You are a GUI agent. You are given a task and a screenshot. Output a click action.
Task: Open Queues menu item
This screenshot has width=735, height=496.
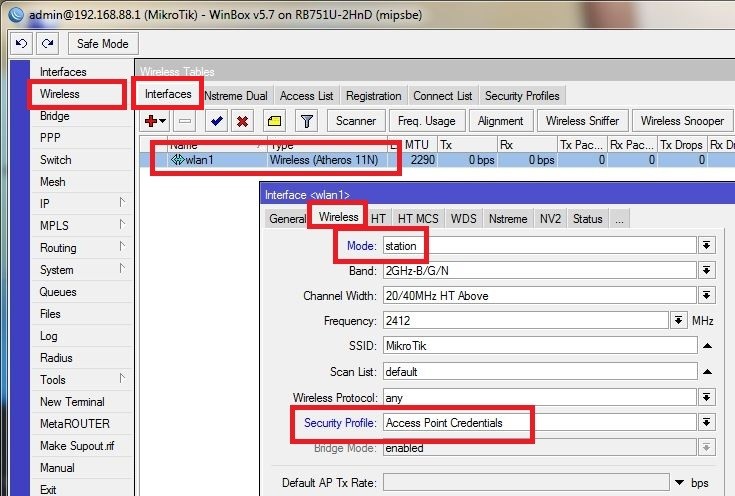coord(58,292)
